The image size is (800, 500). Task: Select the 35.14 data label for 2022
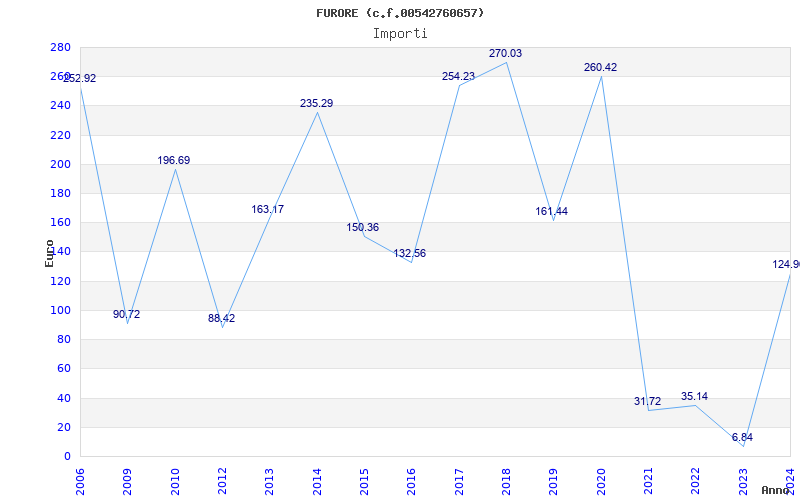click(x=694, y=396)
